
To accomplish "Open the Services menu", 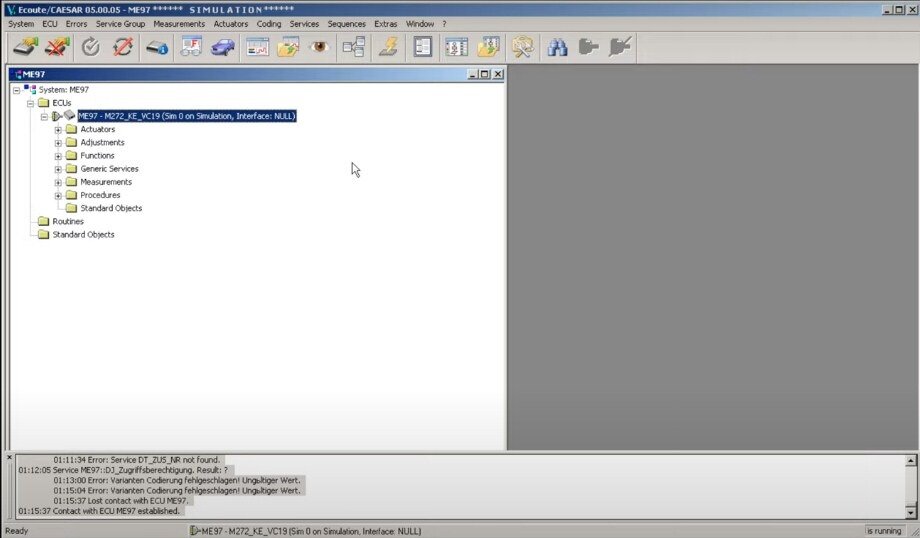I will pyautogui.click(x=304, y=24).
